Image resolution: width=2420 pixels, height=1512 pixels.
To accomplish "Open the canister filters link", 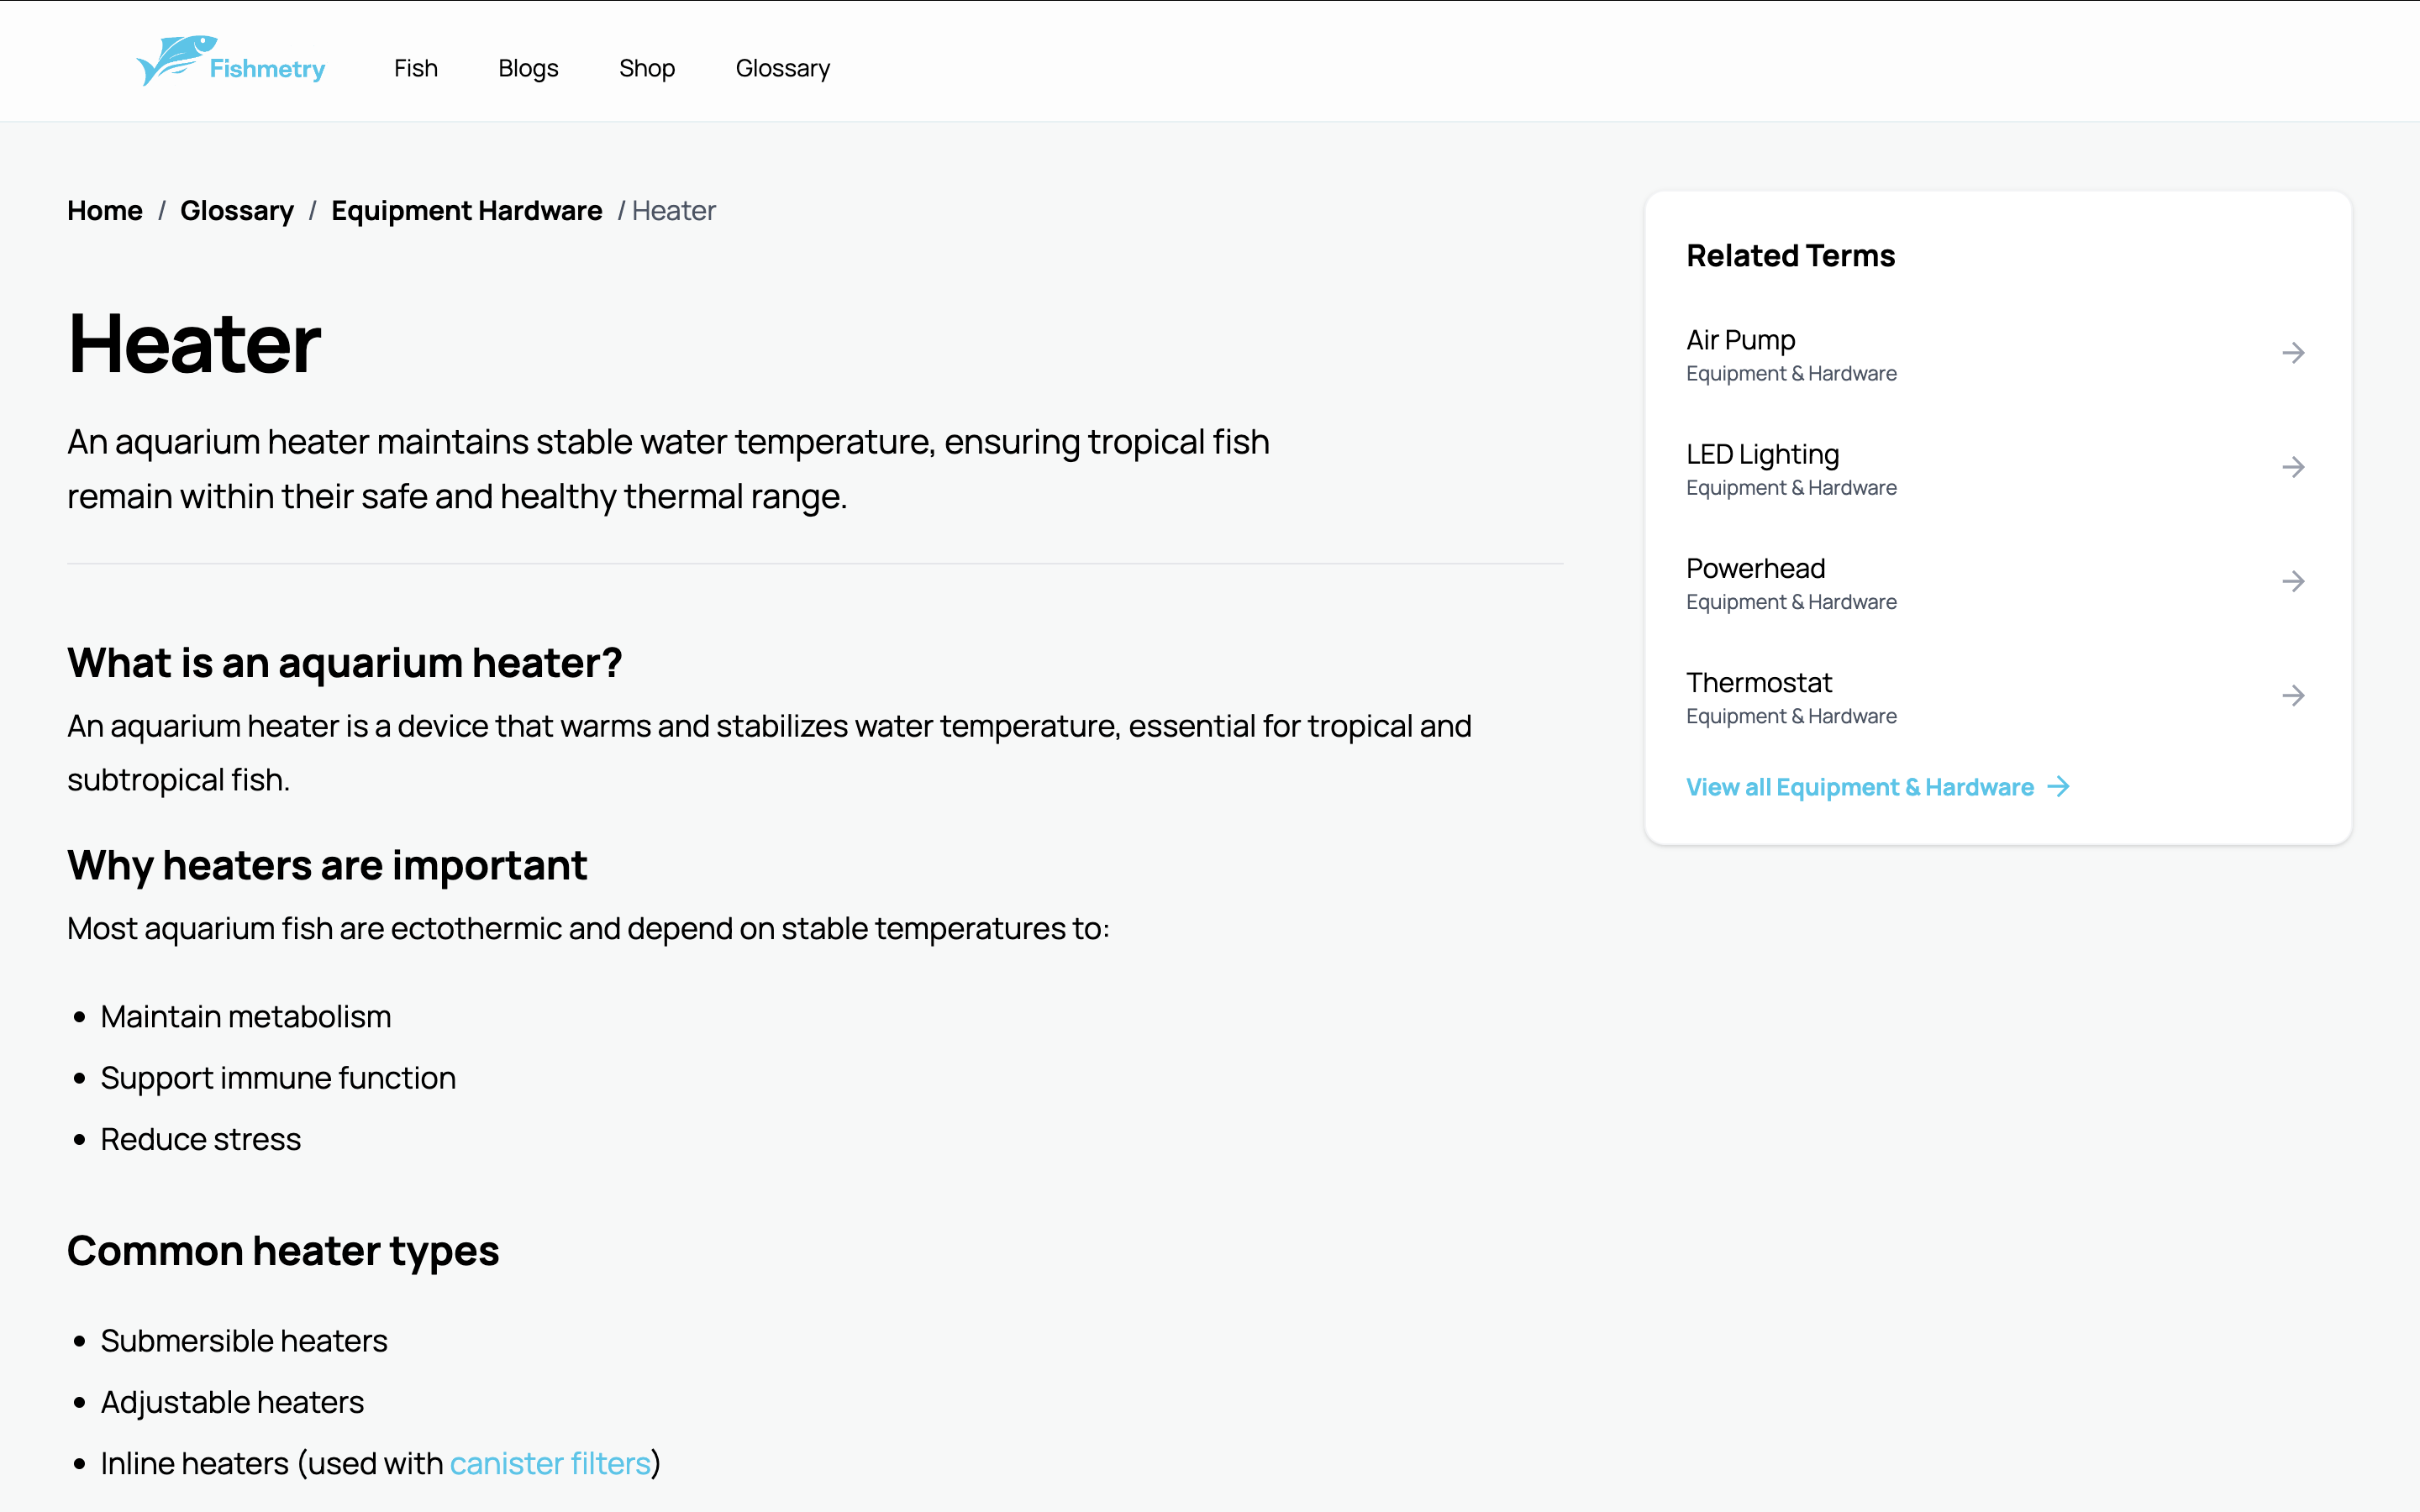I will 550,1462.
